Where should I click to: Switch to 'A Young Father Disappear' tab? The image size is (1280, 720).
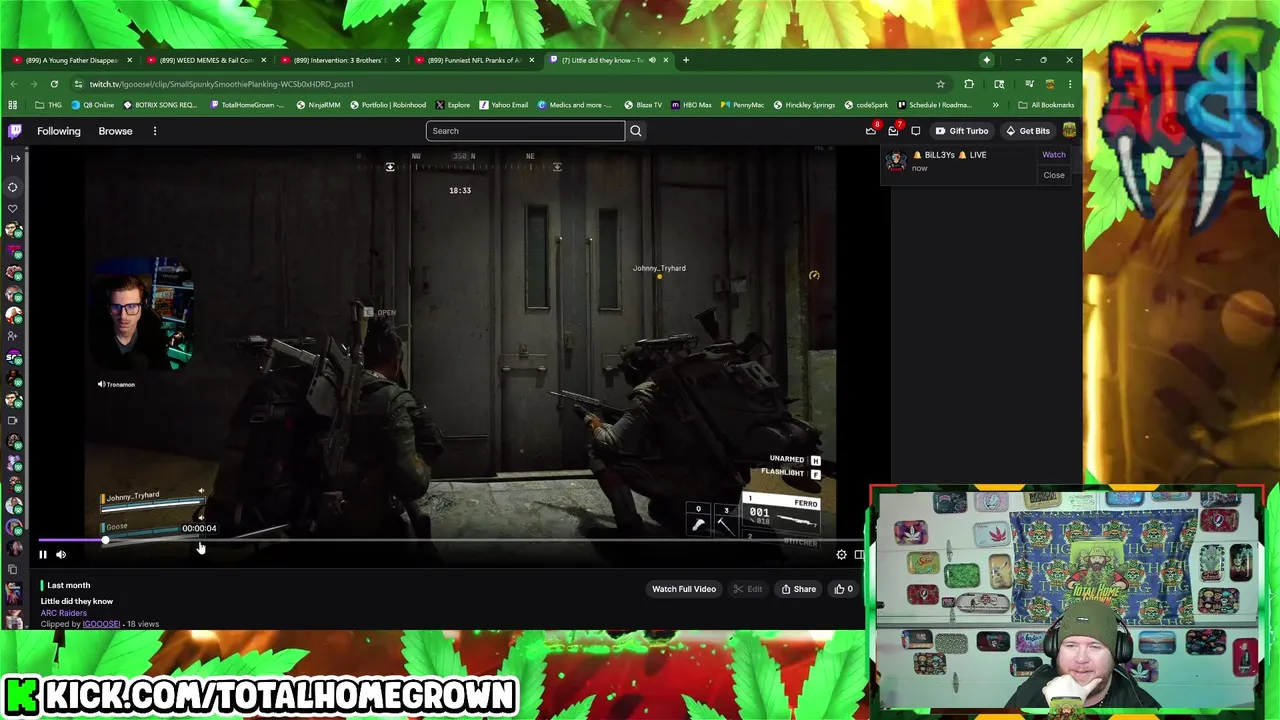(x=71, y=60)
